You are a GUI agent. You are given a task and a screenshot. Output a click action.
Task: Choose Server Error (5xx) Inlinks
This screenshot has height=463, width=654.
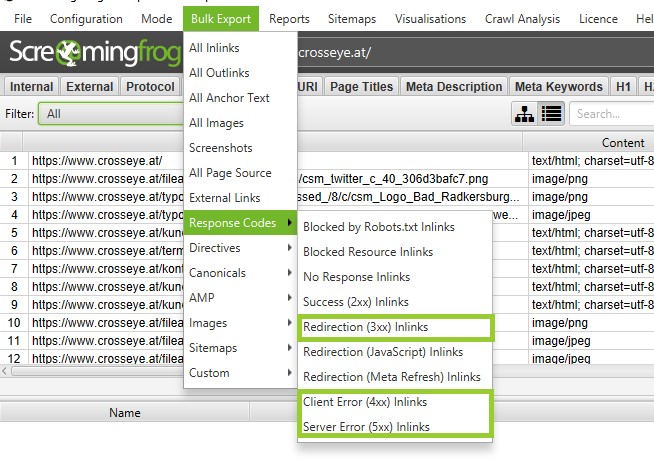click(395, 427)
